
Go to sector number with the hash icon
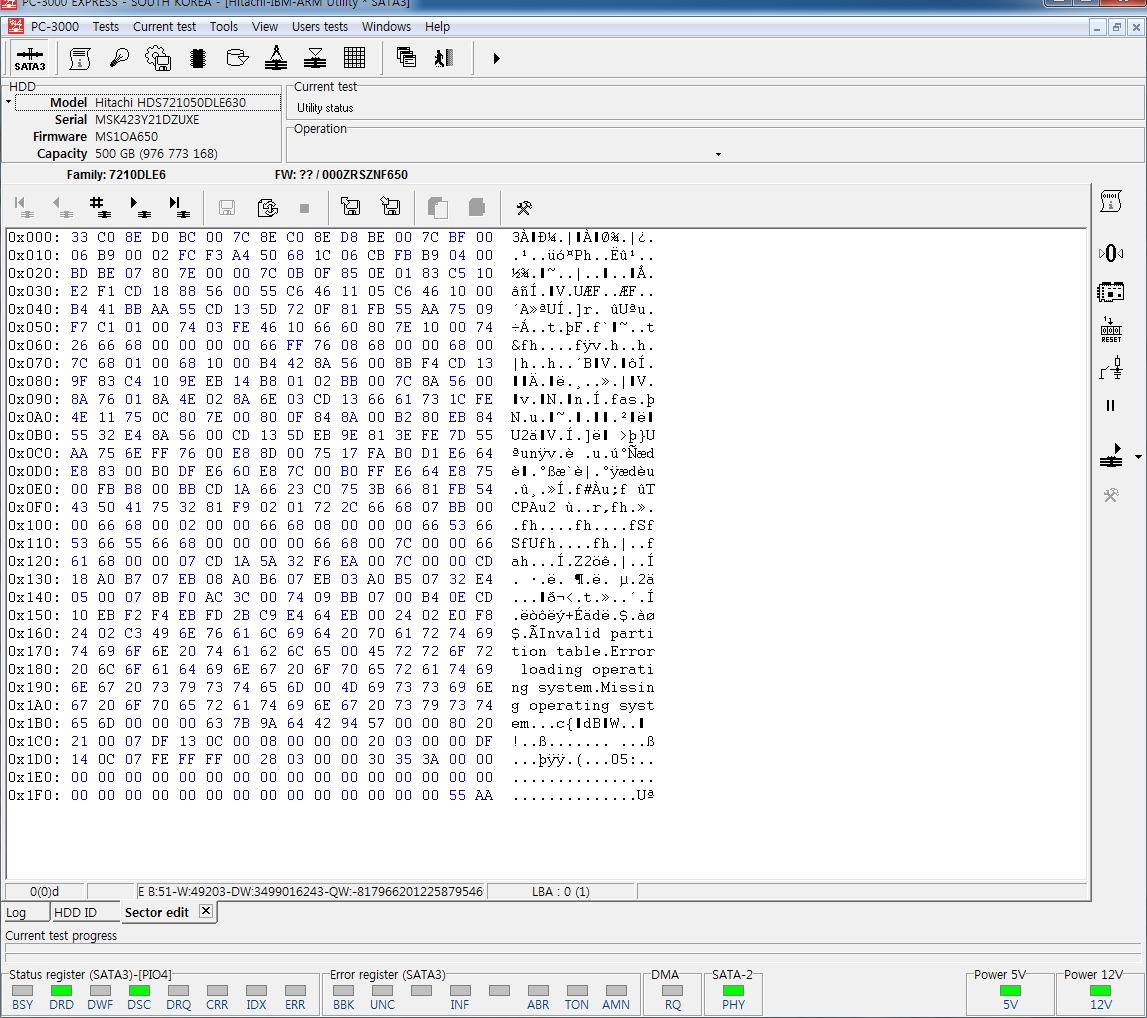tap(99, 207)
